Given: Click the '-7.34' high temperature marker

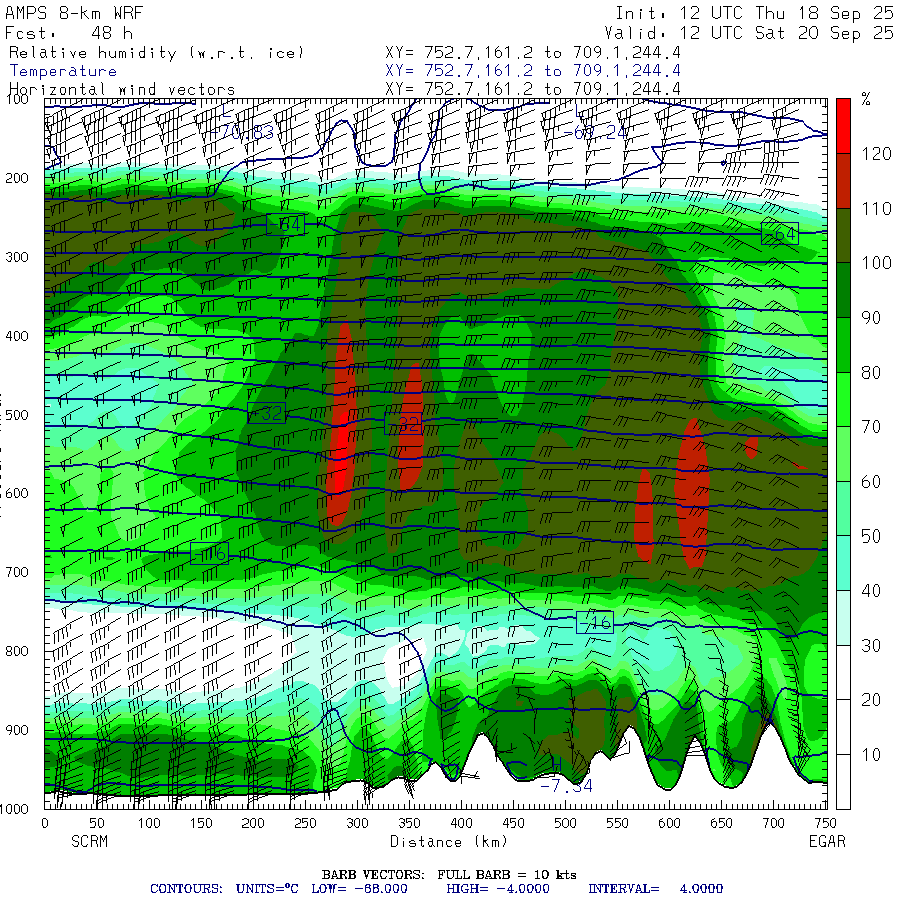Looking at the screenshot, I should click(566, 786).
